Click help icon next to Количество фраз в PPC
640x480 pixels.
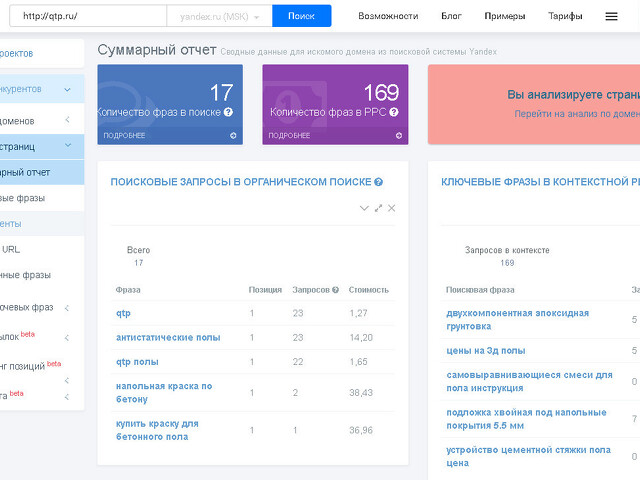pyautogui.click(x=394, y=112)
